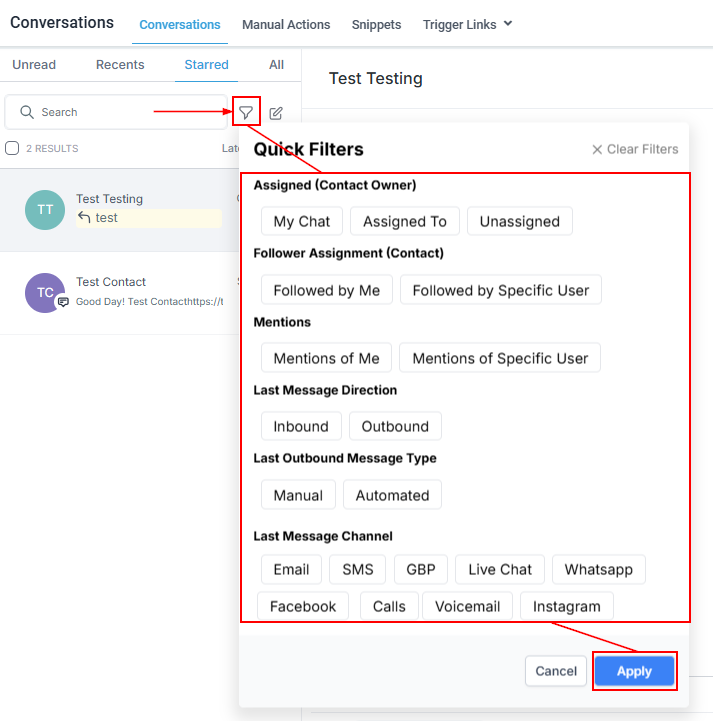Toggle the Followed by Me filter
Screen dimensions: 713x721
[x=326, y=290]
